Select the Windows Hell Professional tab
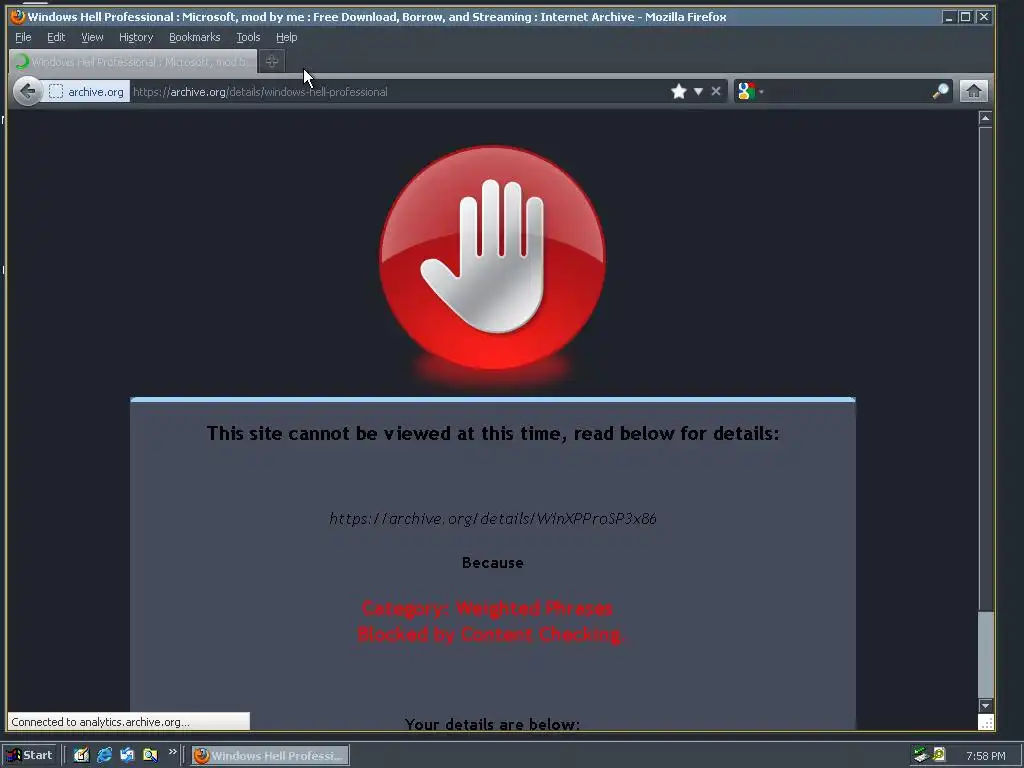1024x768 pixels. click(x=133, y=61)
